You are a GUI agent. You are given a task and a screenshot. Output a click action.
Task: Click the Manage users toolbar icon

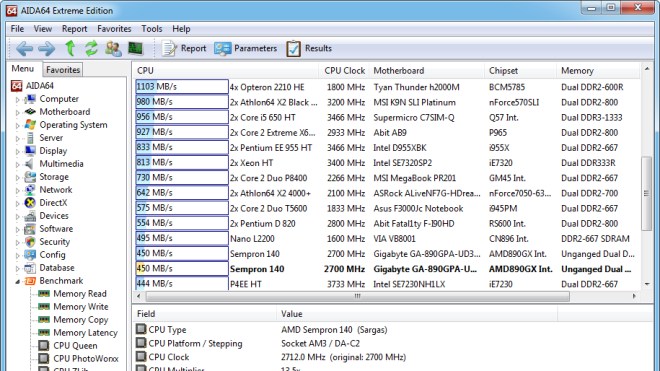coord(113,49)
